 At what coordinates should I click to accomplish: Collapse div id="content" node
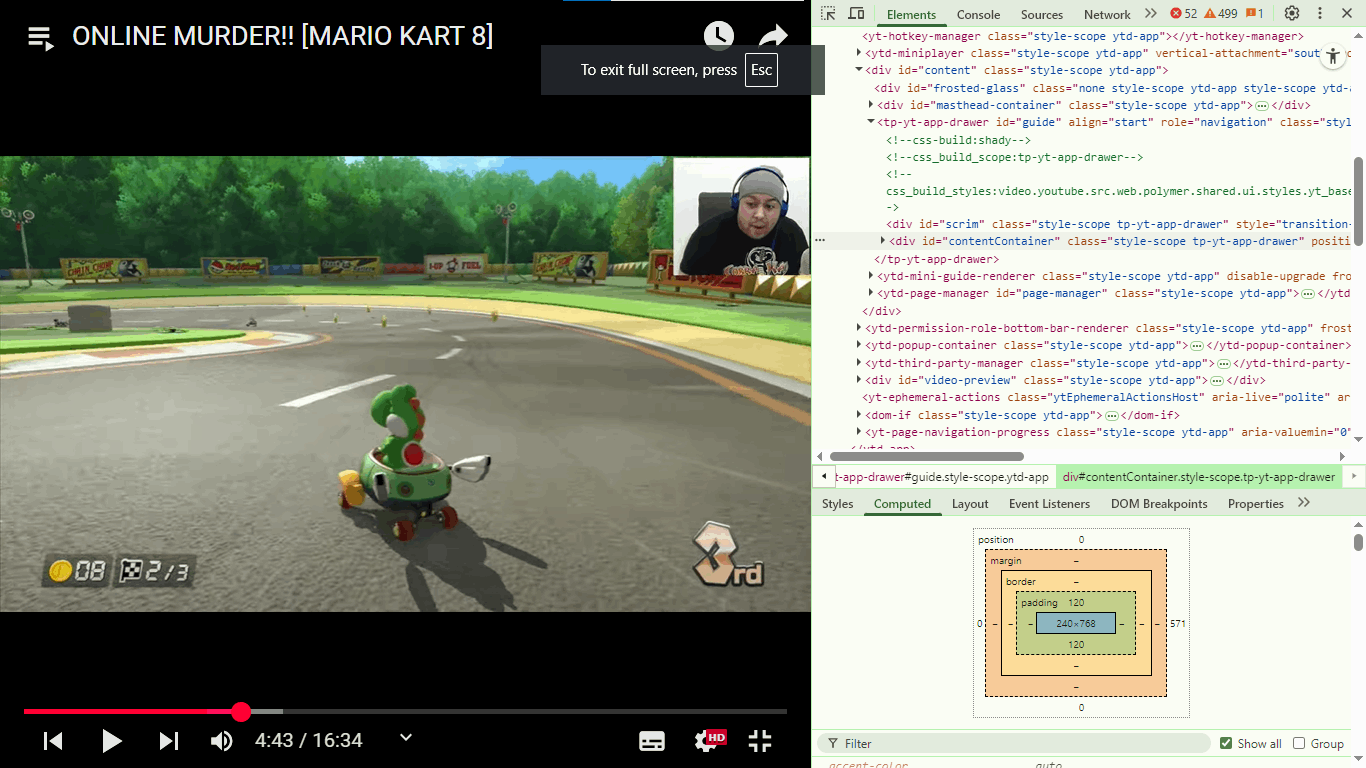coord(859,70)
